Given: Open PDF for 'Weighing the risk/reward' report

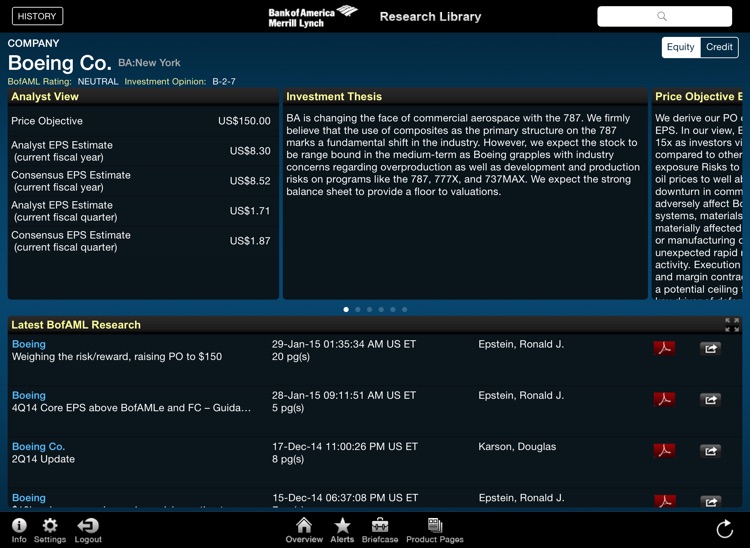Looking at the screenshot, I should 664,348.
